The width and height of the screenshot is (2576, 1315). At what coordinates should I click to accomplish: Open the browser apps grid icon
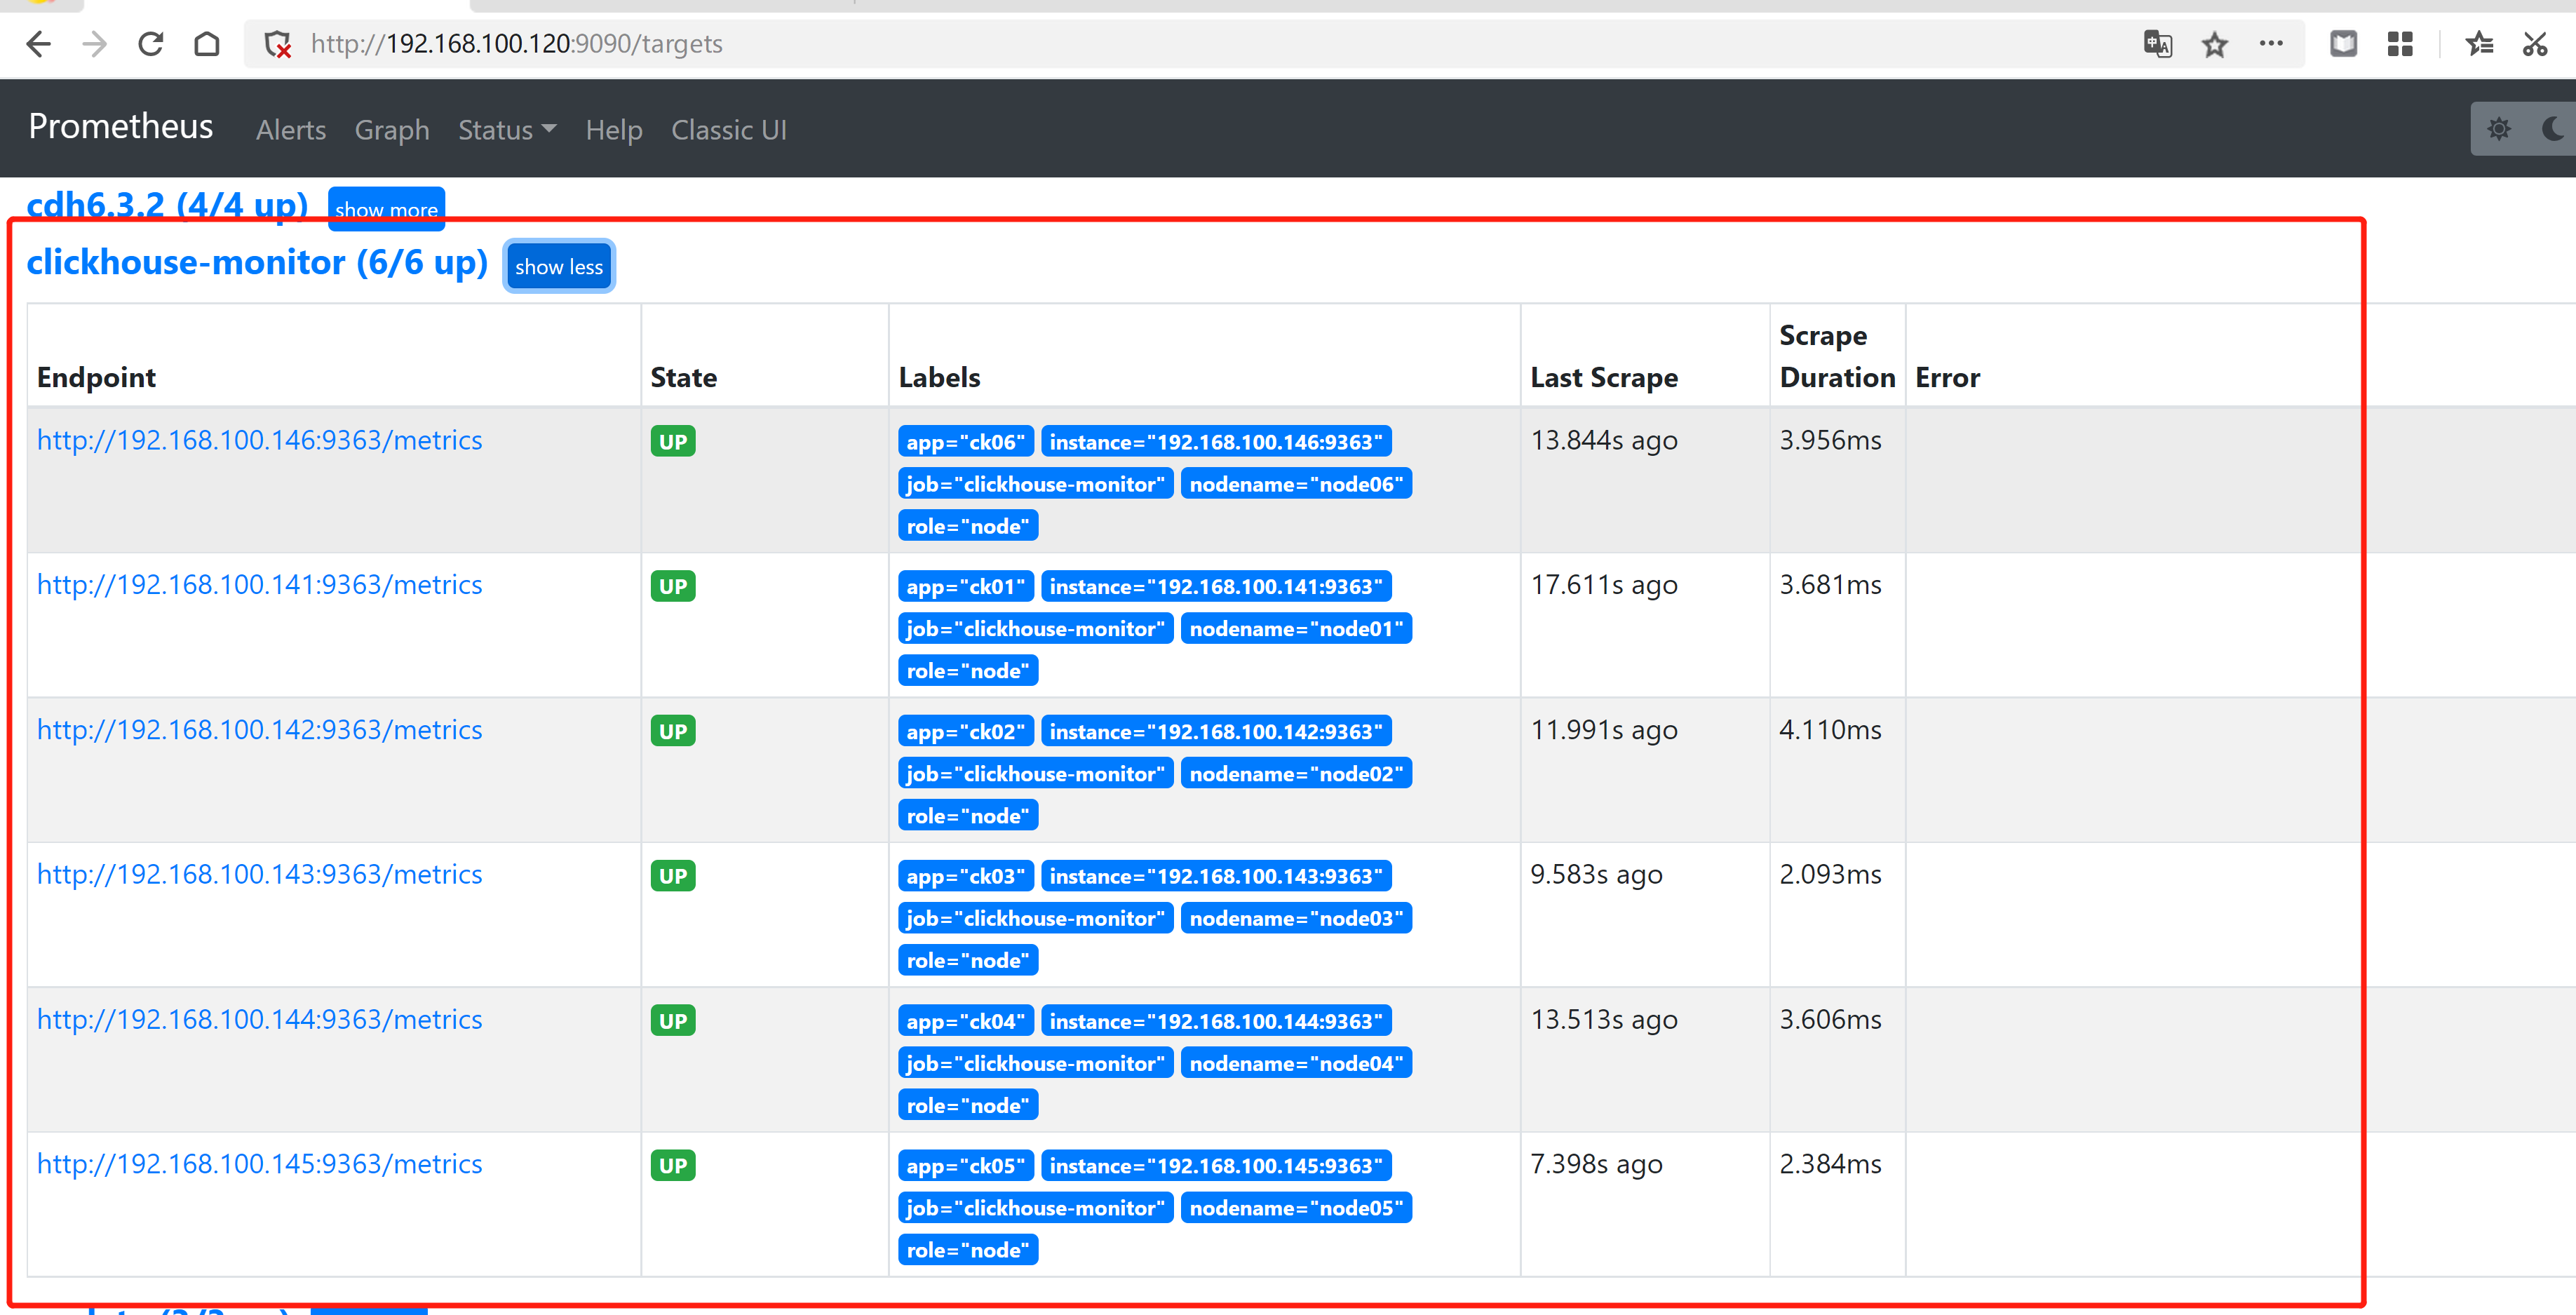pyautogui.click(x=2400, y=44)
